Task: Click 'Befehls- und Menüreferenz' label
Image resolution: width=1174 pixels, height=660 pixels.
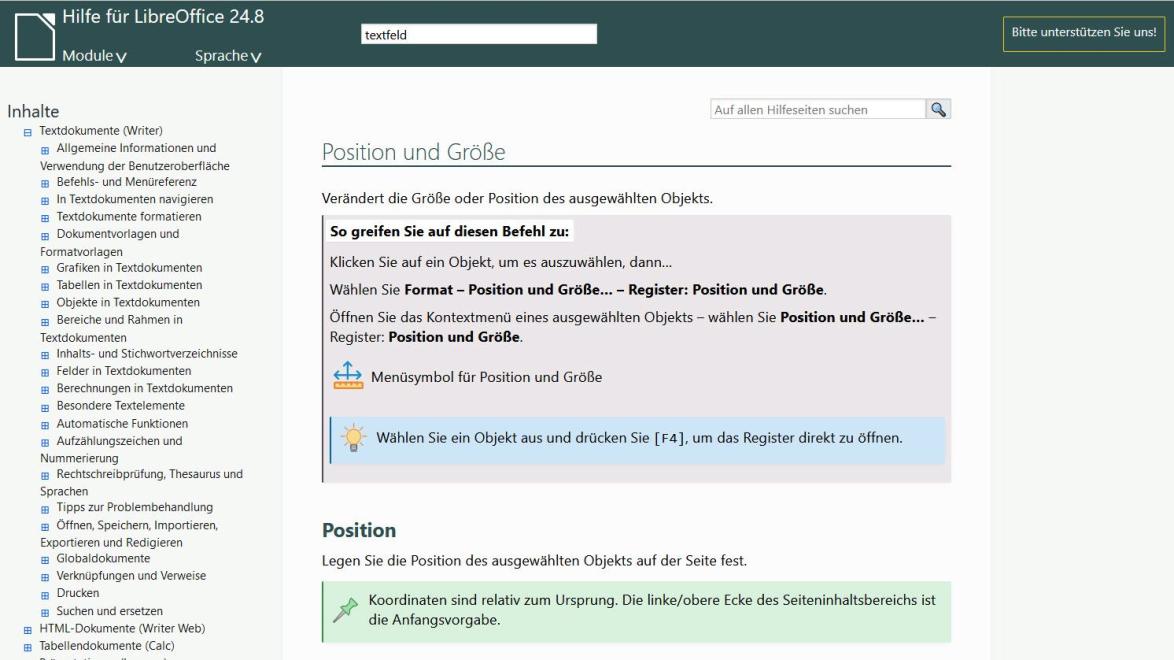Action: 127,181
